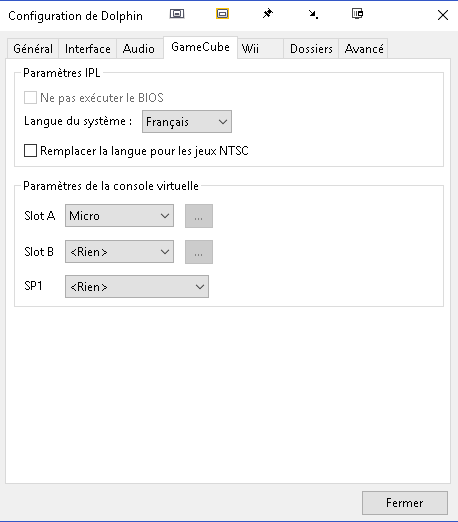Click the yellow highlighted window icon
The image size is (458, 522).
tap(222, 14)
